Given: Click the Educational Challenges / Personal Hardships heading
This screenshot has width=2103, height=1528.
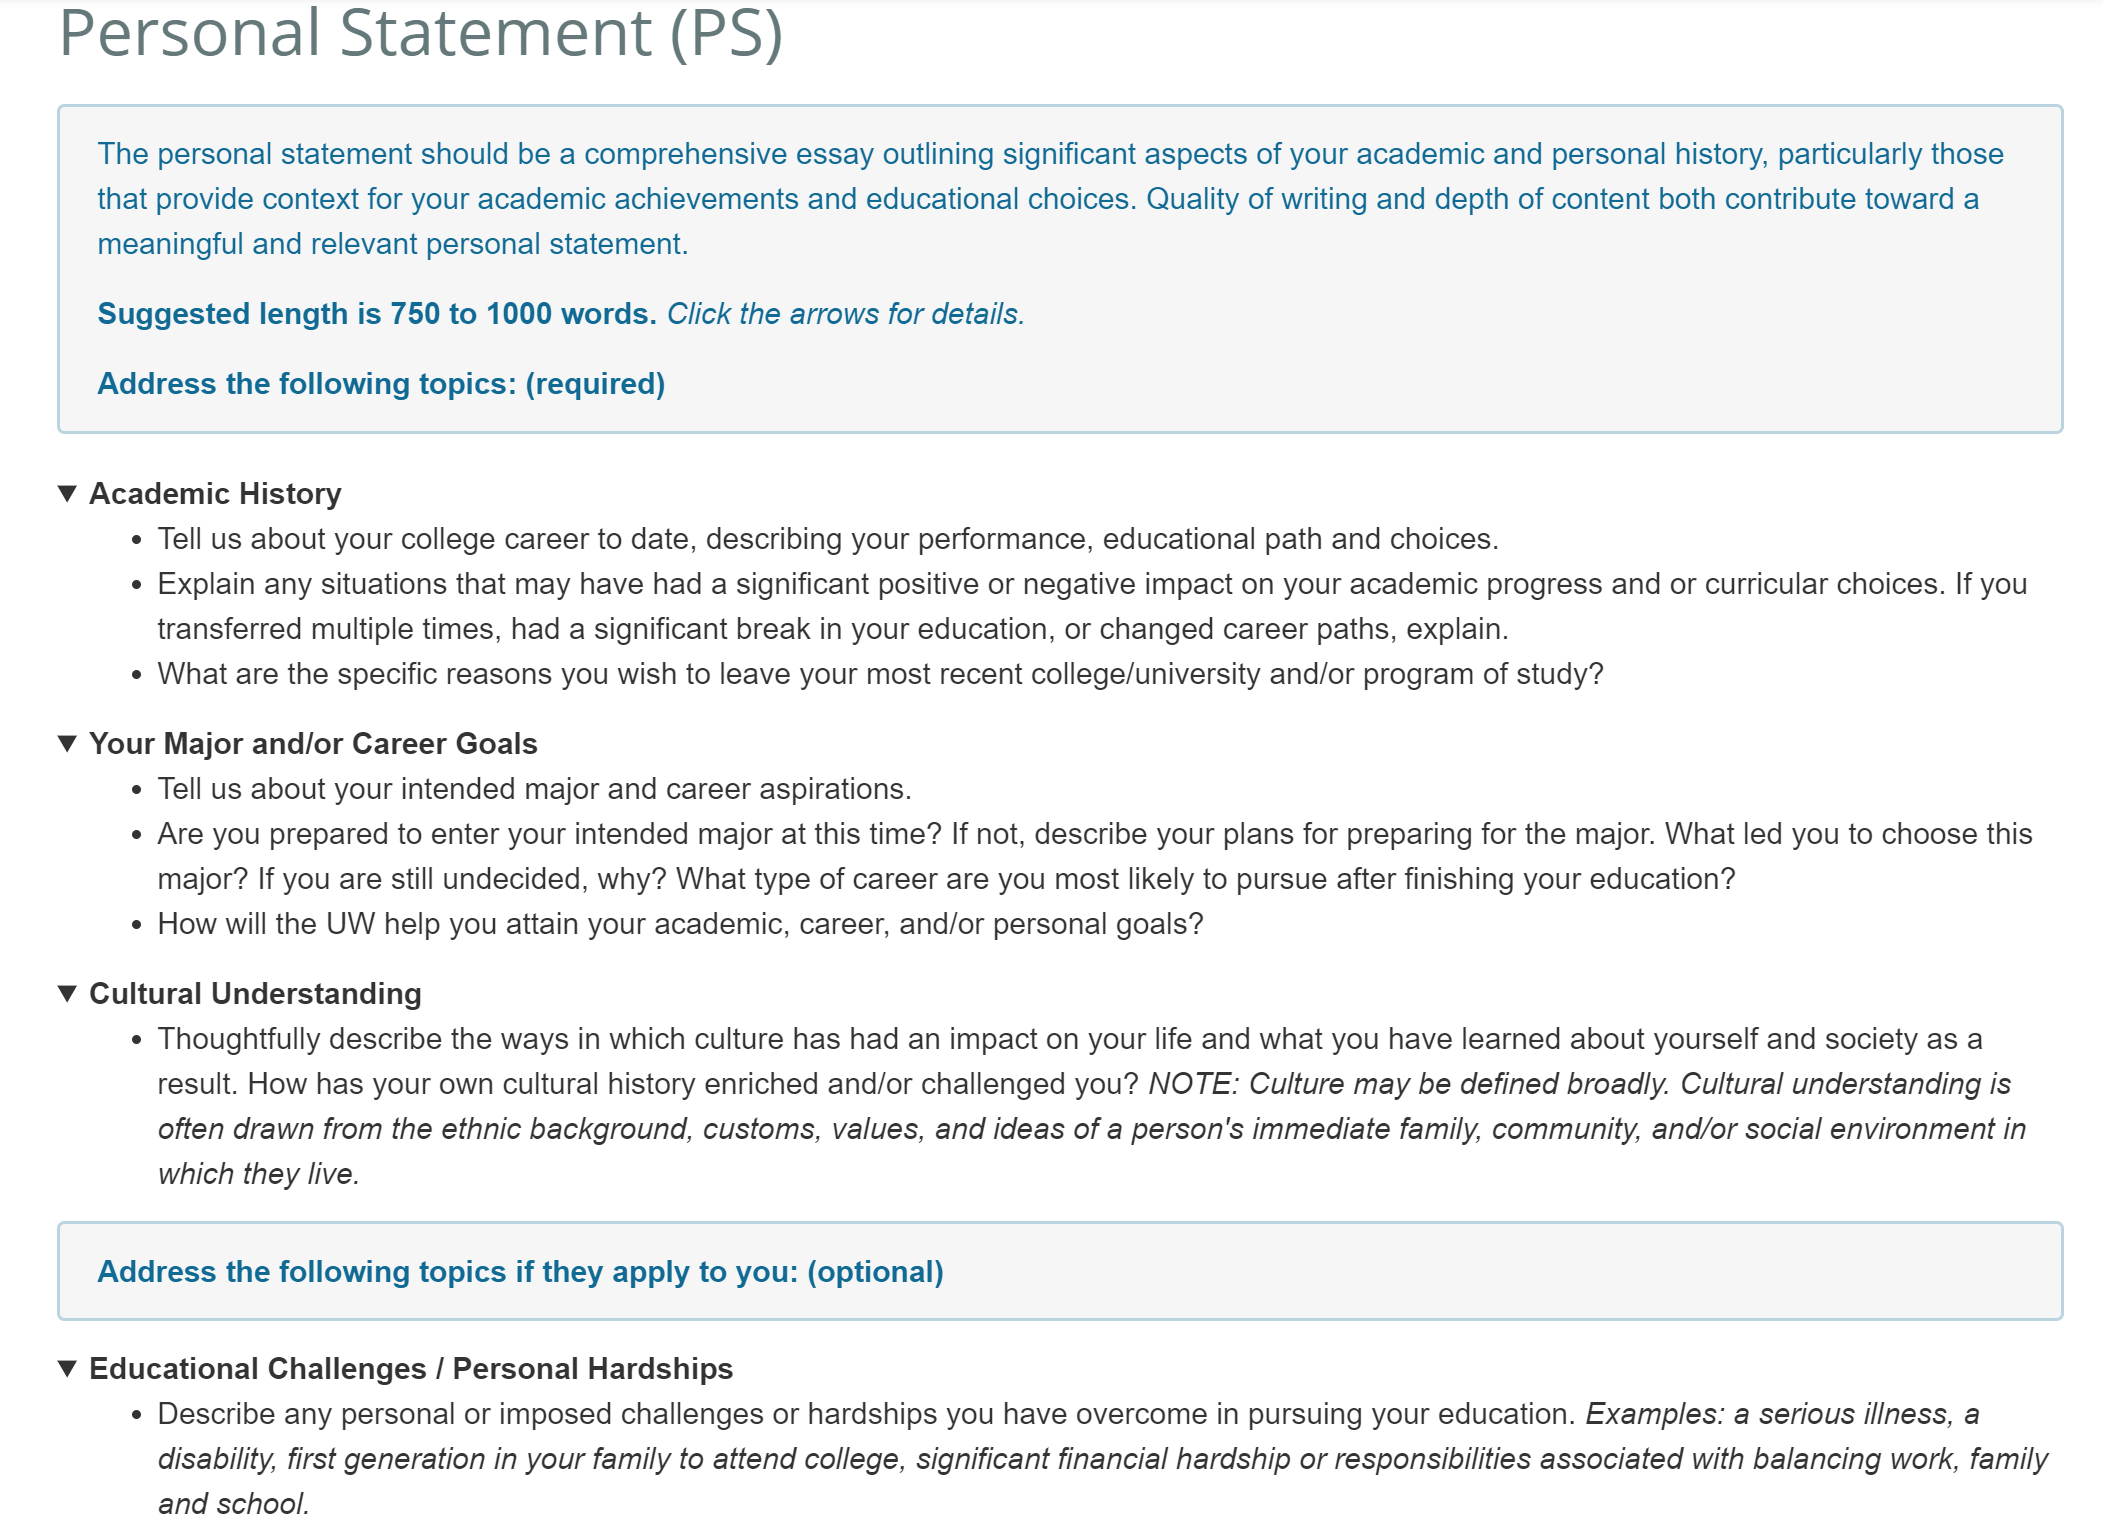Looking at the screenshot, I should coord(411,1368).
